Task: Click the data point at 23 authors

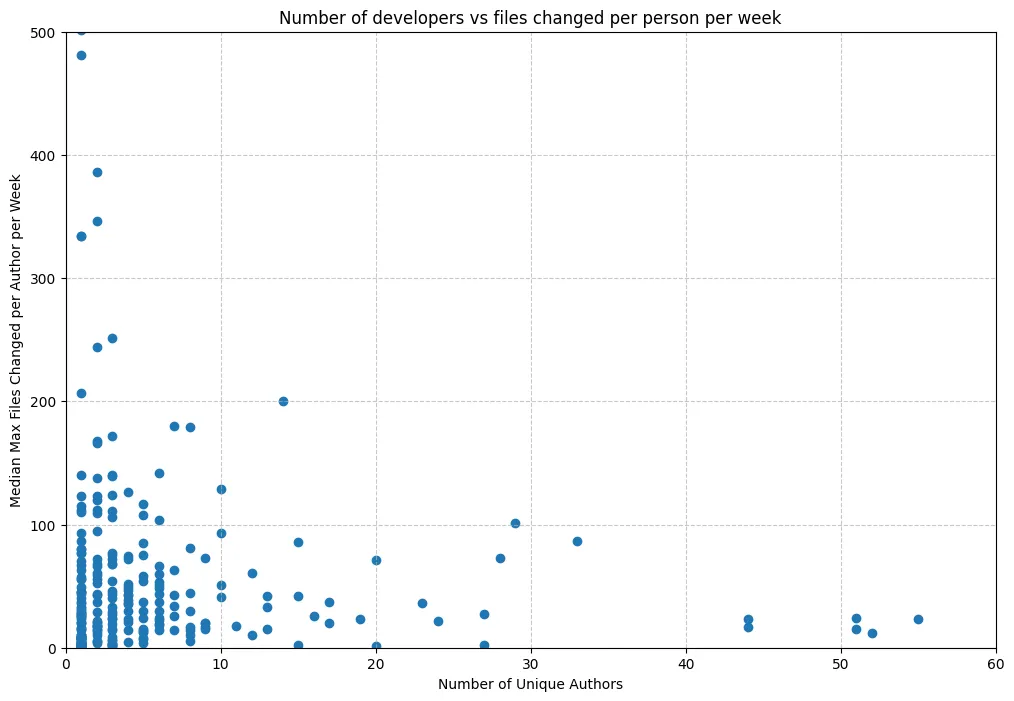Action: [422, 603]
